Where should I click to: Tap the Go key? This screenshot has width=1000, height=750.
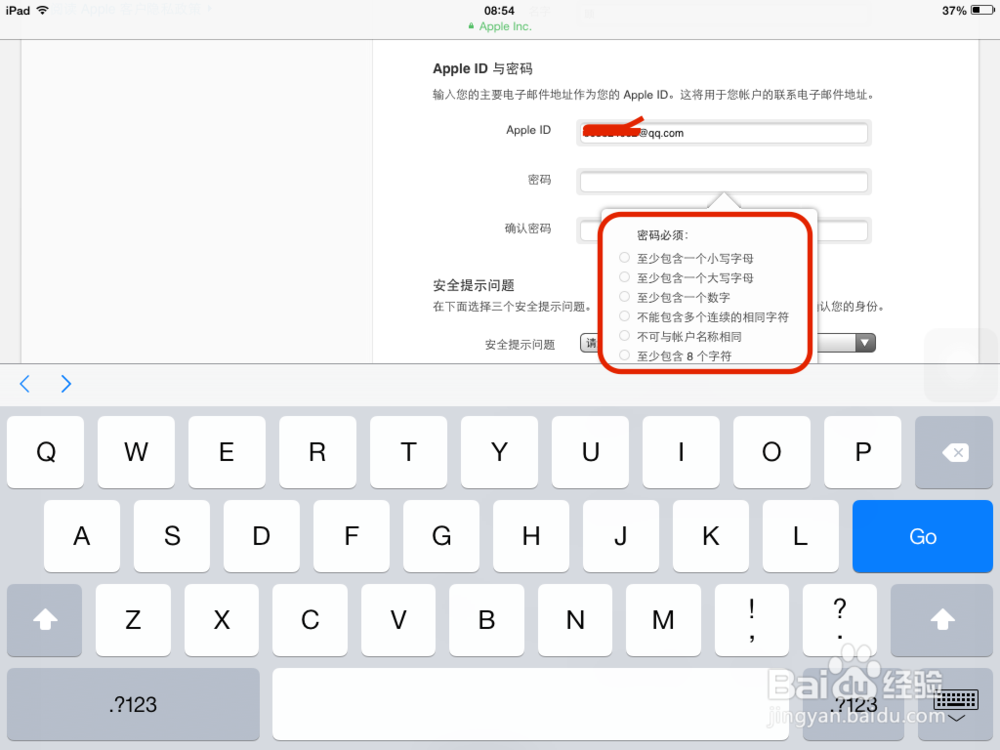922,536
